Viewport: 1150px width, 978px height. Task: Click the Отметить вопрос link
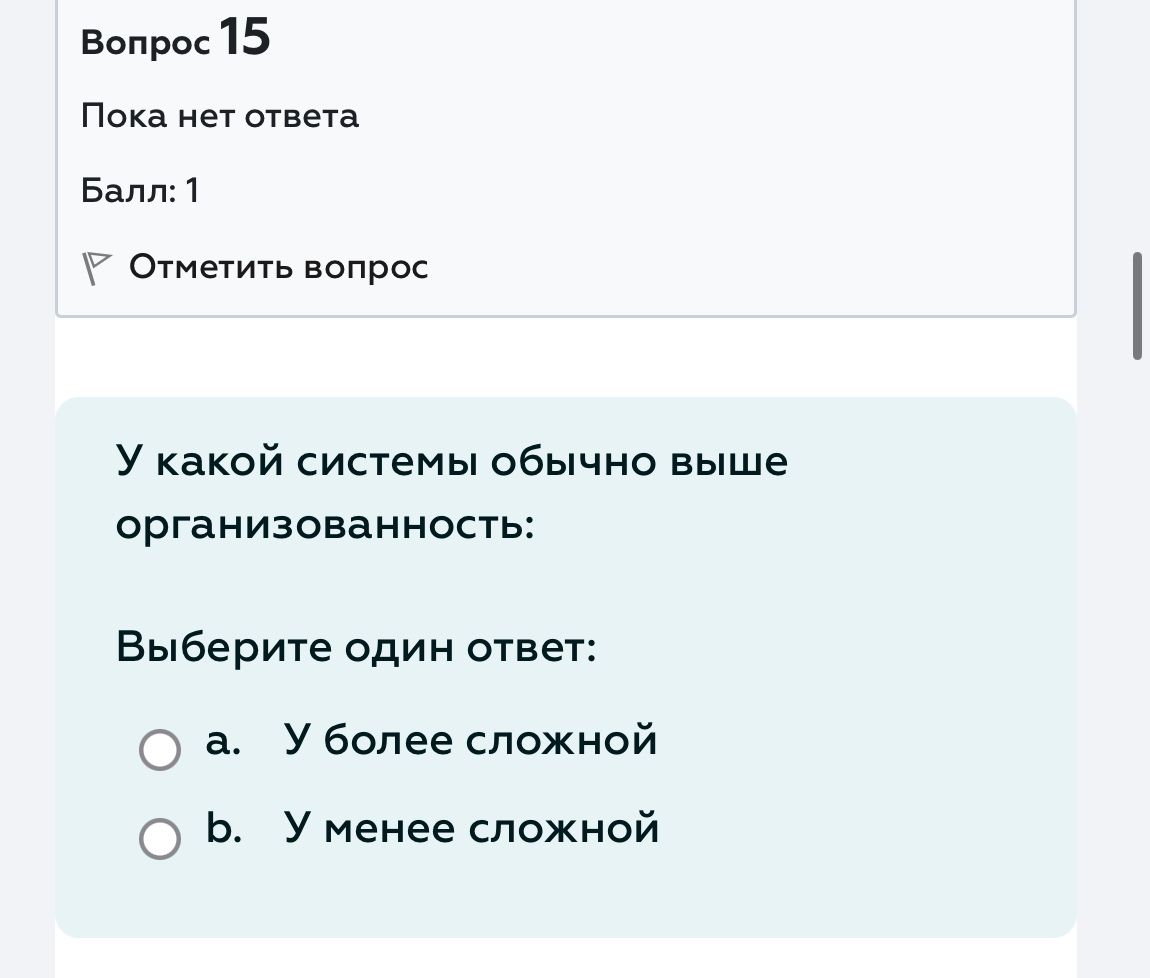[278, 267]
